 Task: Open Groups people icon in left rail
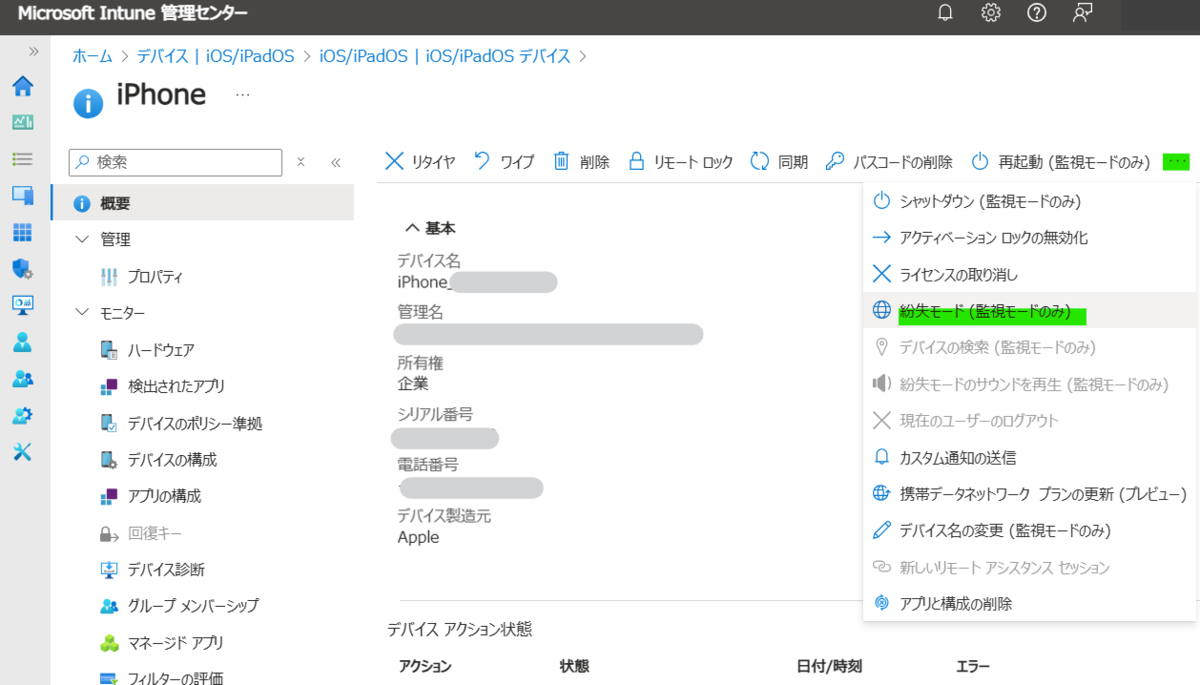tap(22, 379)
